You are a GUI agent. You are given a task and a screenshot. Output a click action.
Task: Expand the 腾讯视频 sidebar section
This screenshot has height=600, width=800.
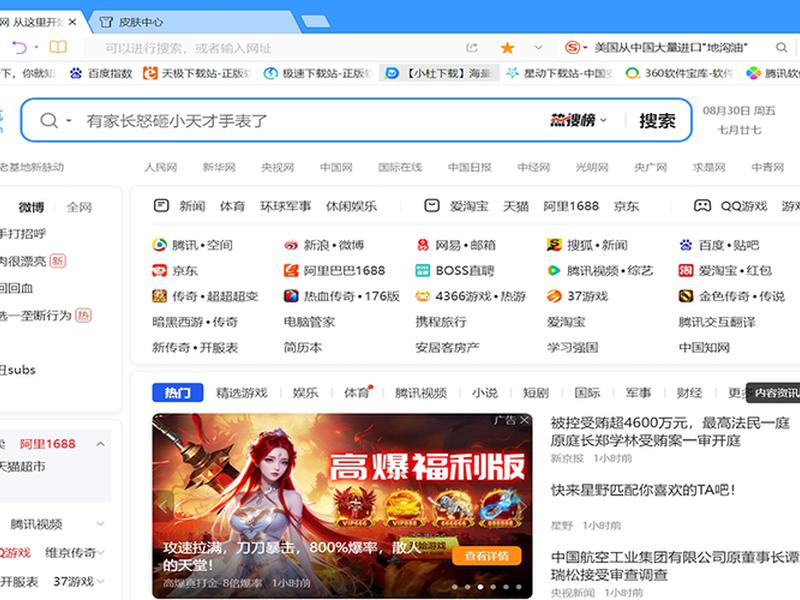(101, 524)
